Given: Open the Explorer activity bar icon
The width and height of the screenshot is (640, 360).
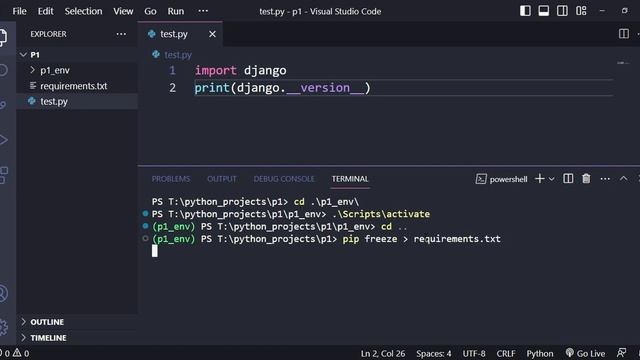Looking at the screenshot, I should (x=3, y=38).
